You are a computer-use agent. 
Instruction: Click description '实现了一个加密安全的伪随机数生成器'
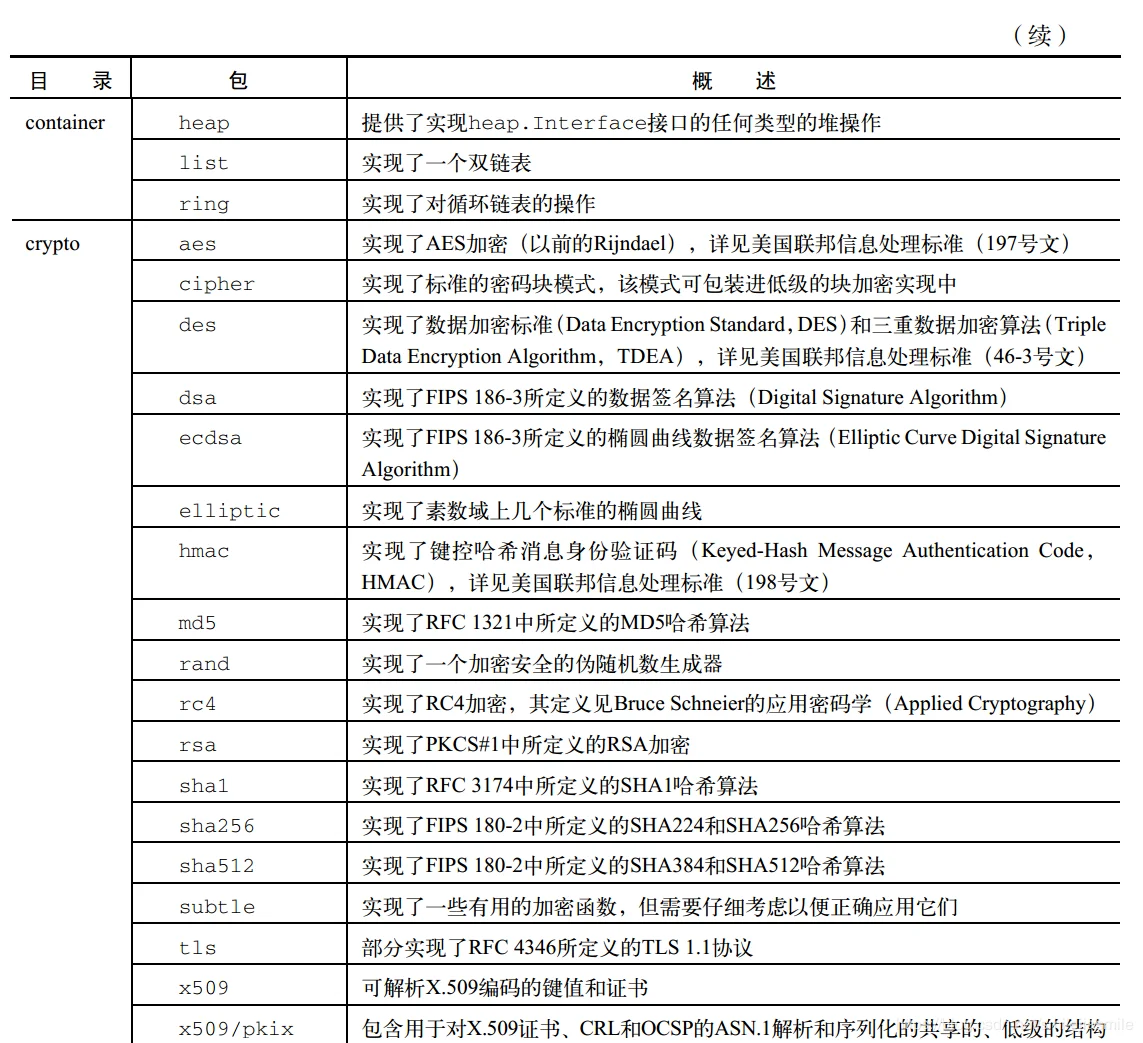[x=542, y=664]
